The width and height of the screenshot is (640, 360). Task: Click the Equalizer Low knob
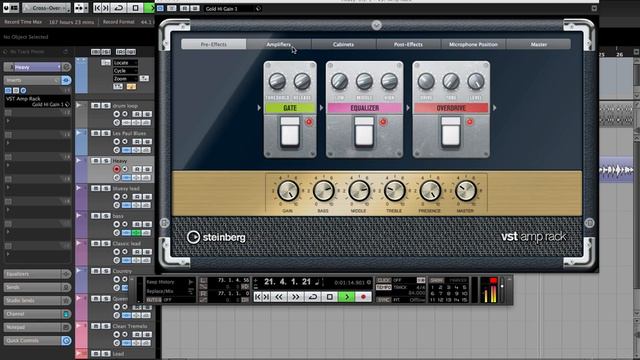339,82
